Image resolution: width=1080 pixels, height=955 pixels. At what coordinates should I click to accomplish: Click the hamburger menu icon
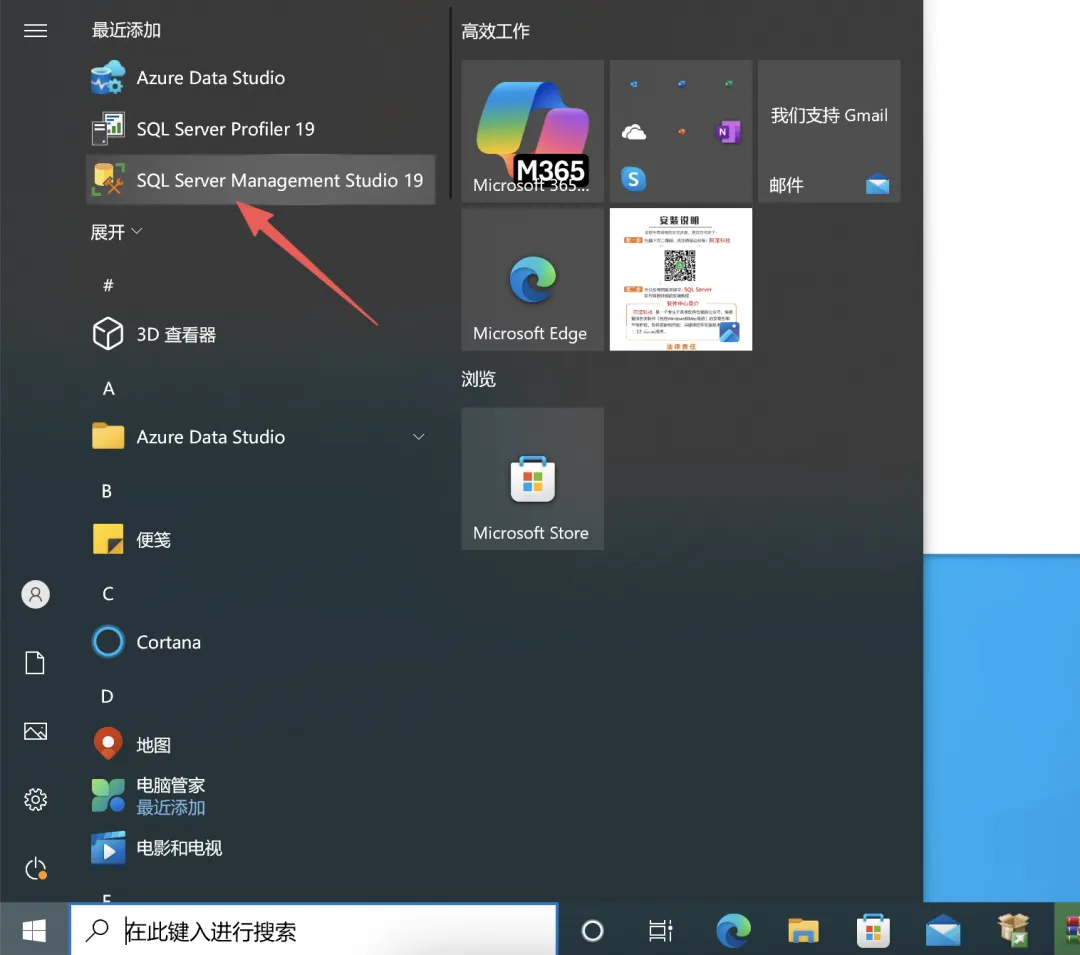click(35, 30)
